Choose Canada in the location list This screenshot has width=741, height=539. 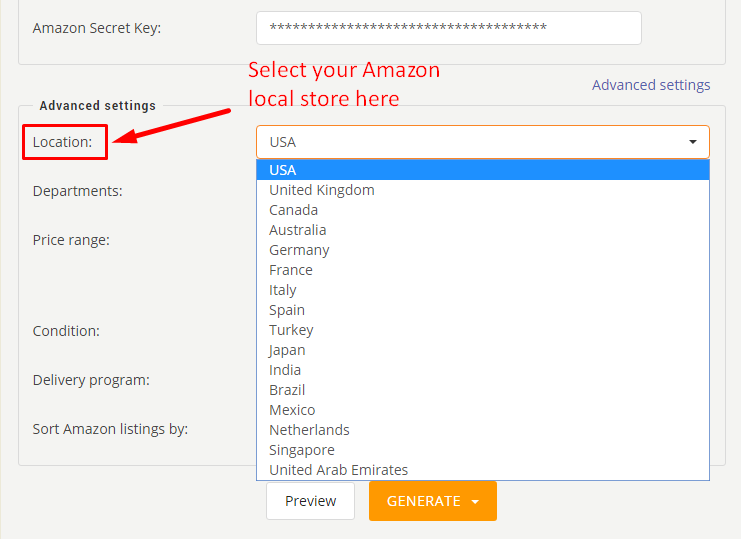click(483, 210)
